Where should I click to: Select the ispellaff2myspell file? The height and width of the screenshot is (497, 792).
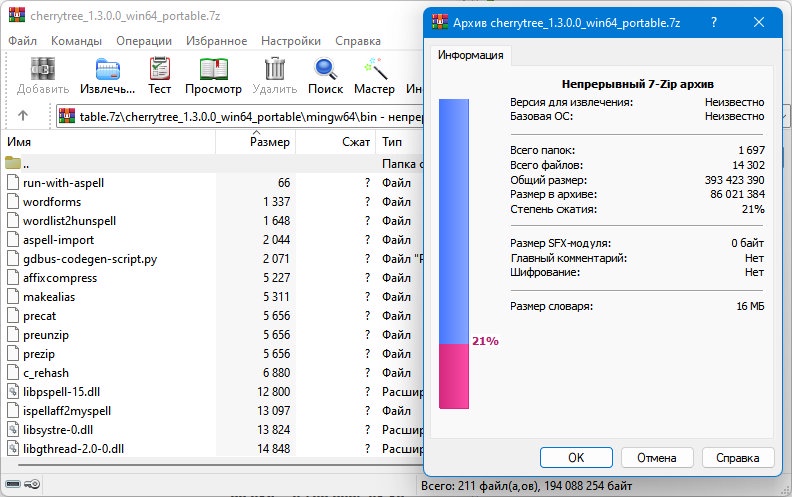point(67,411)
